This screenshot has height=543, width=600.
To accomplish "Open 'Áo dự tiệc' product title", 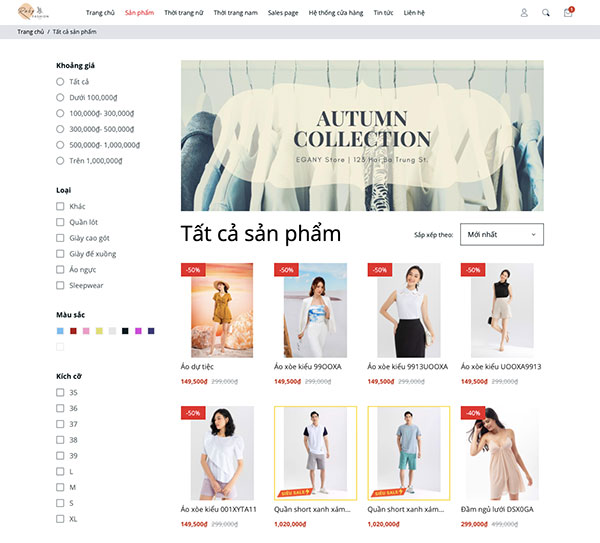I will (197, 367).
